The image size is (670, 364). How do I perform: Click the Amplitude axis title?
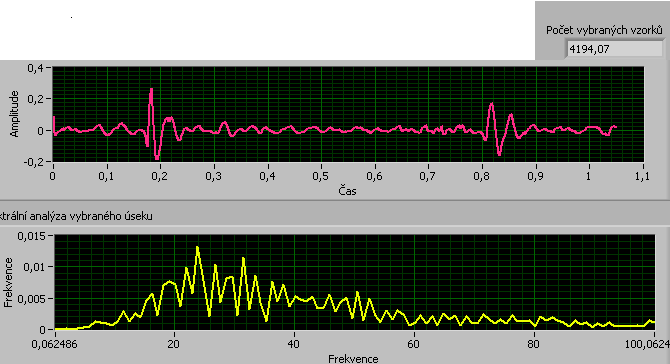pyautogui.click(x=15, y=114)
